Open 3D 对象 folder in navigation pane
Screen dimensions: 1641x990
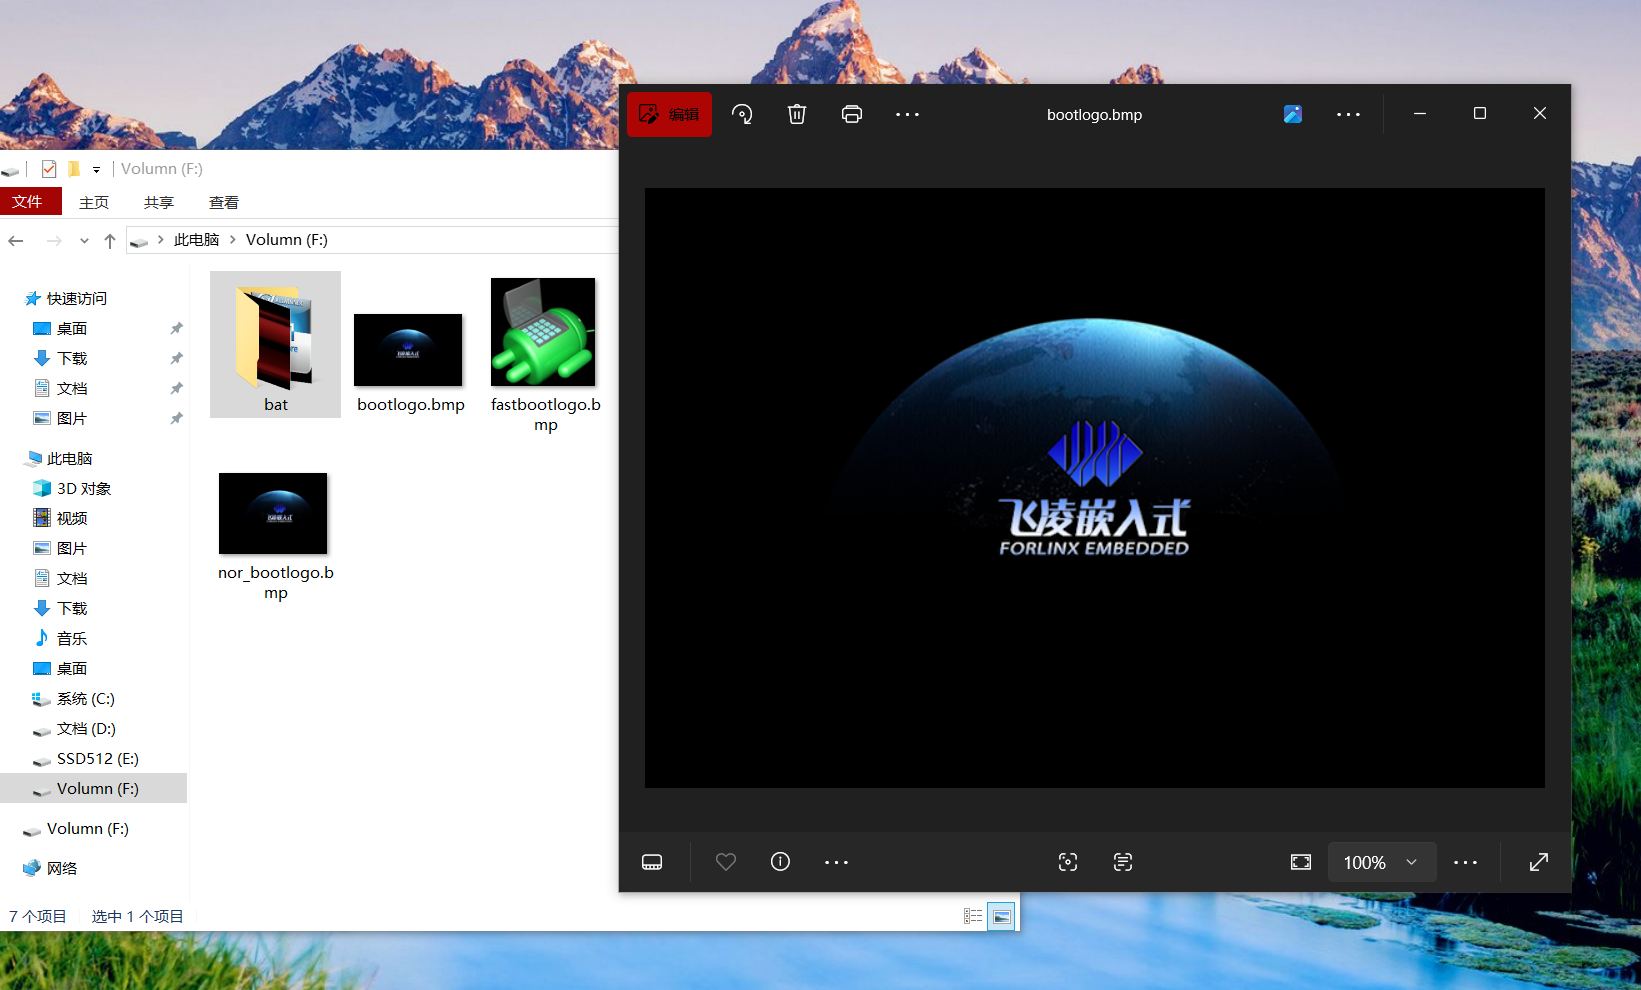point(84,489)
